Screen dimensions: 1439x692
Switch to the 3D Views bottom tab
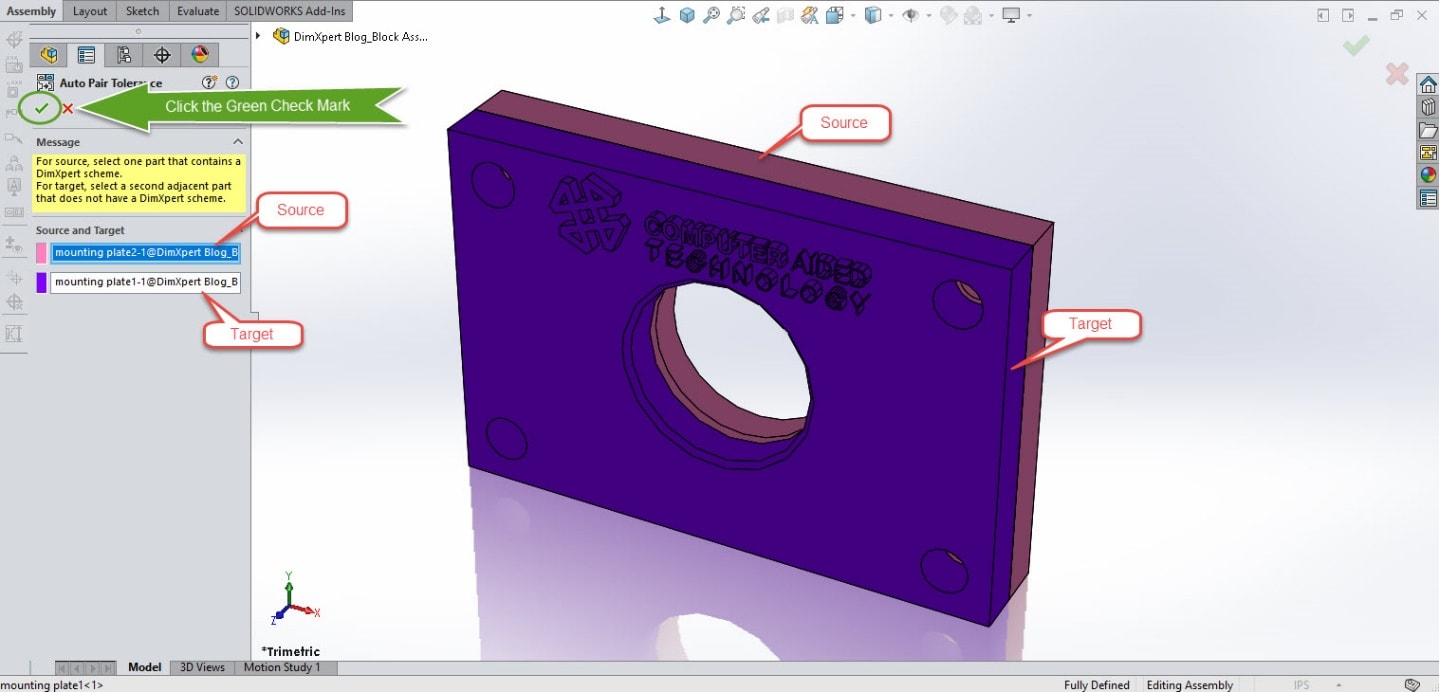(203, 667)
